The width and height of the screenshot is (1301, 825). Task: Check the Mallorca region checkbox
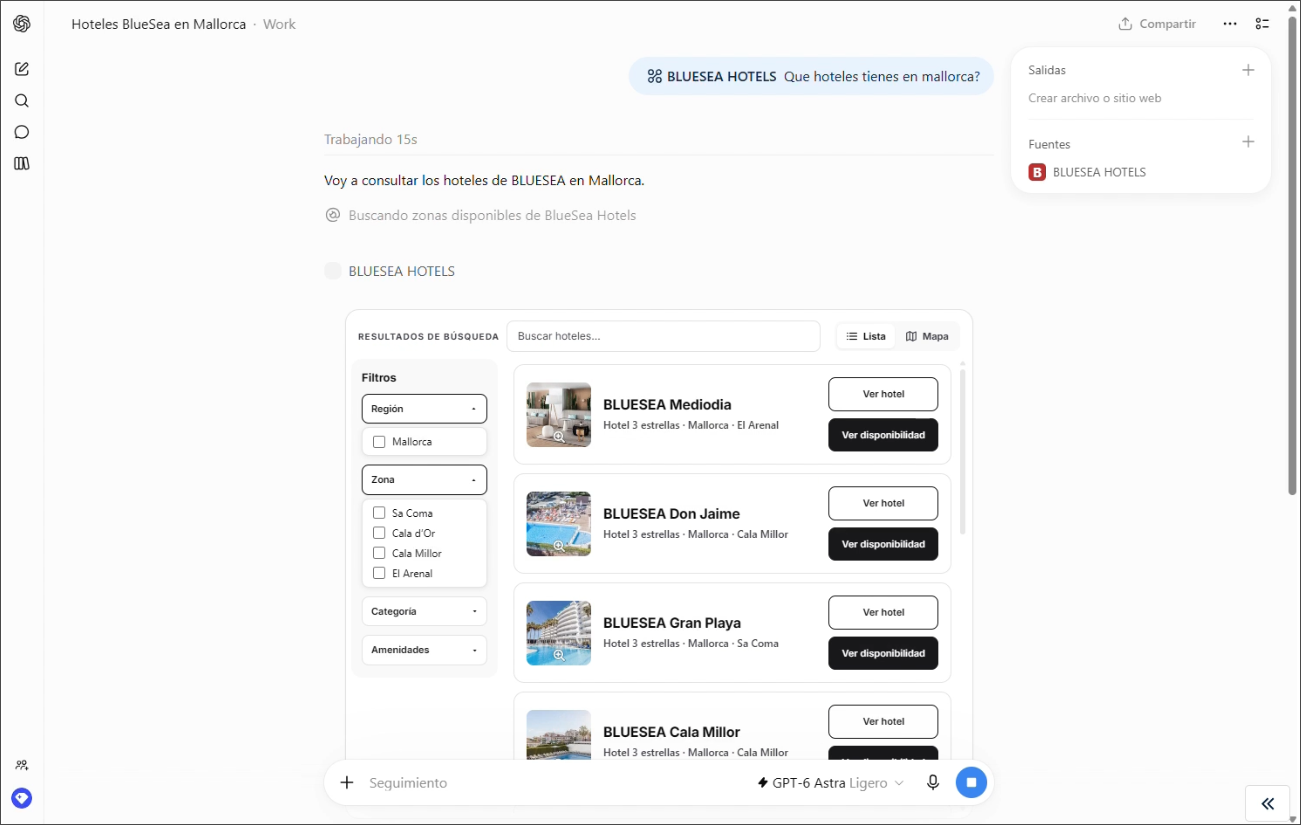[379, 442]
